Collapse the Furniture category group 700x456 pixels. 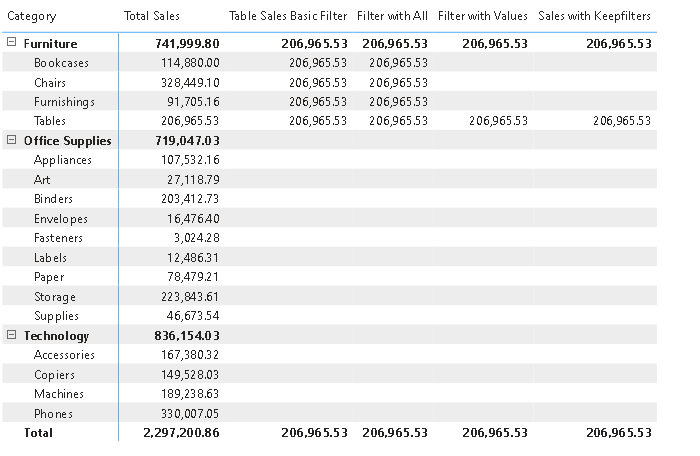pos(11,43)
